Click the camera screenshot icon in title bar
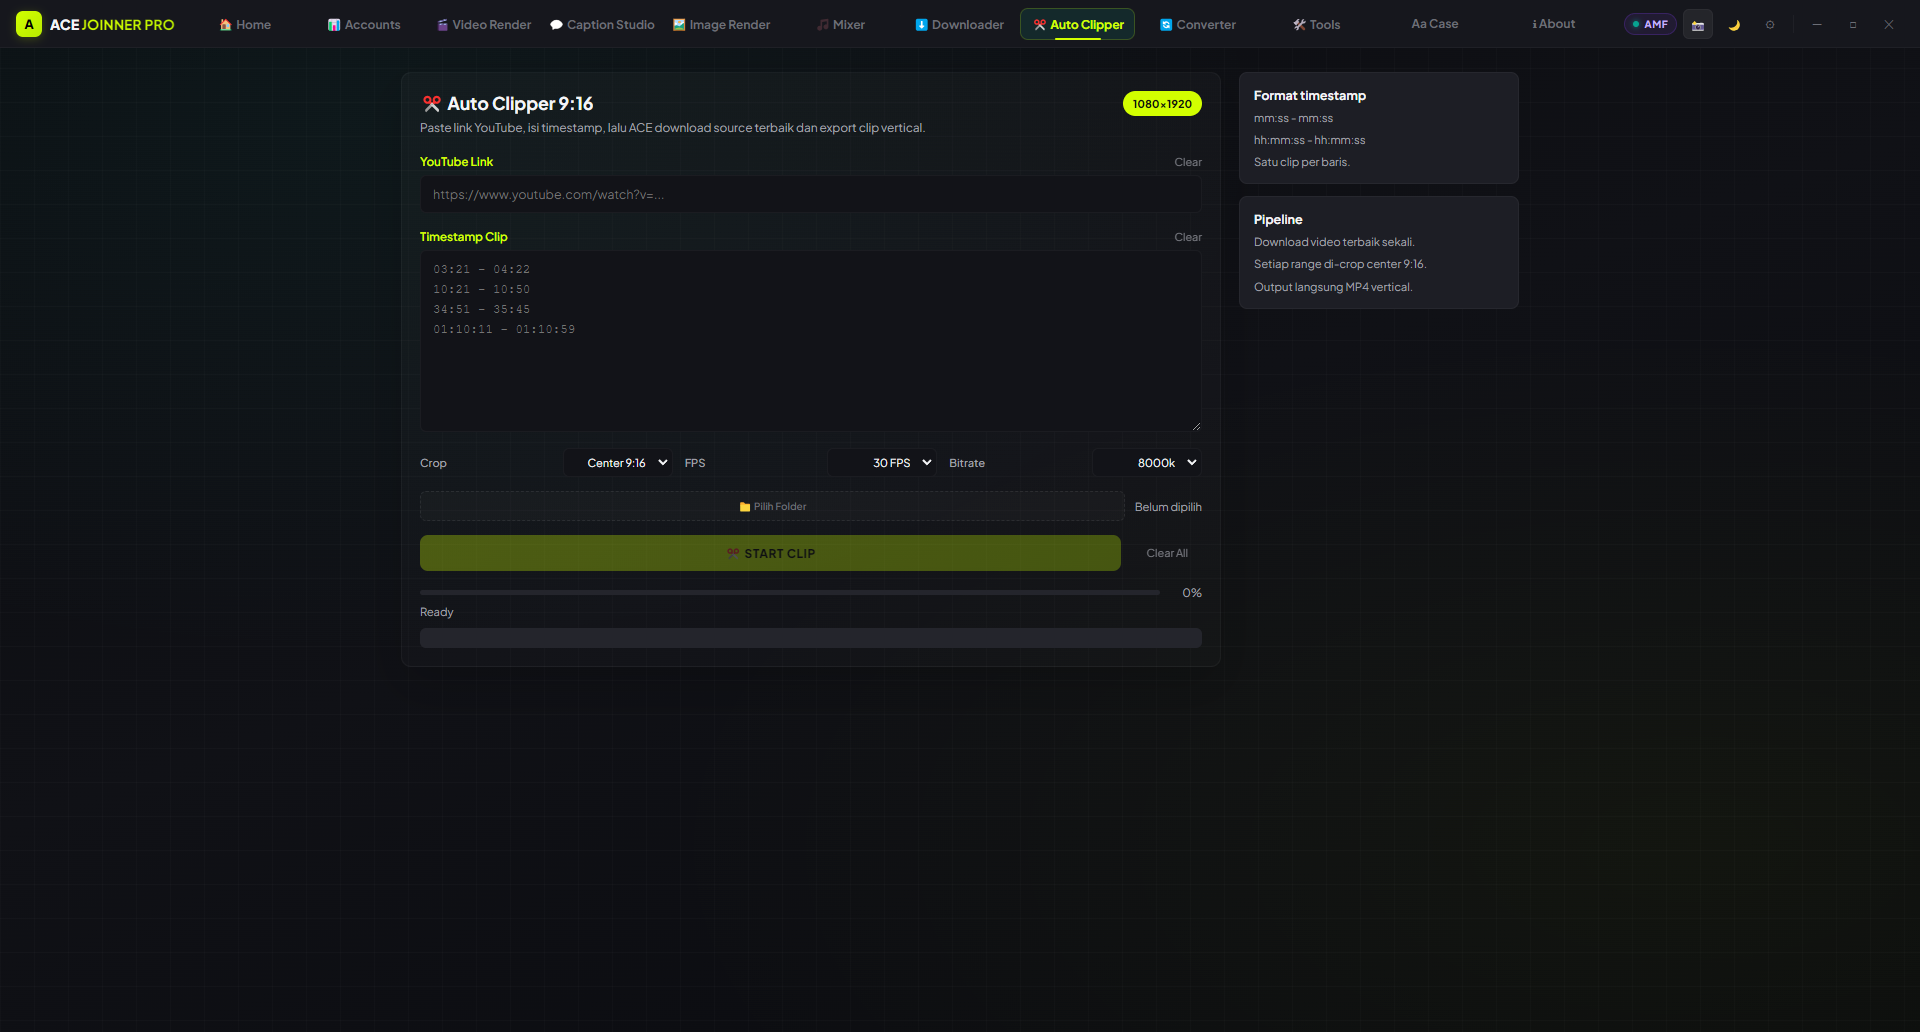Image resolution: width=1920 pixels, height=1032 pixels. (1697, 24)
